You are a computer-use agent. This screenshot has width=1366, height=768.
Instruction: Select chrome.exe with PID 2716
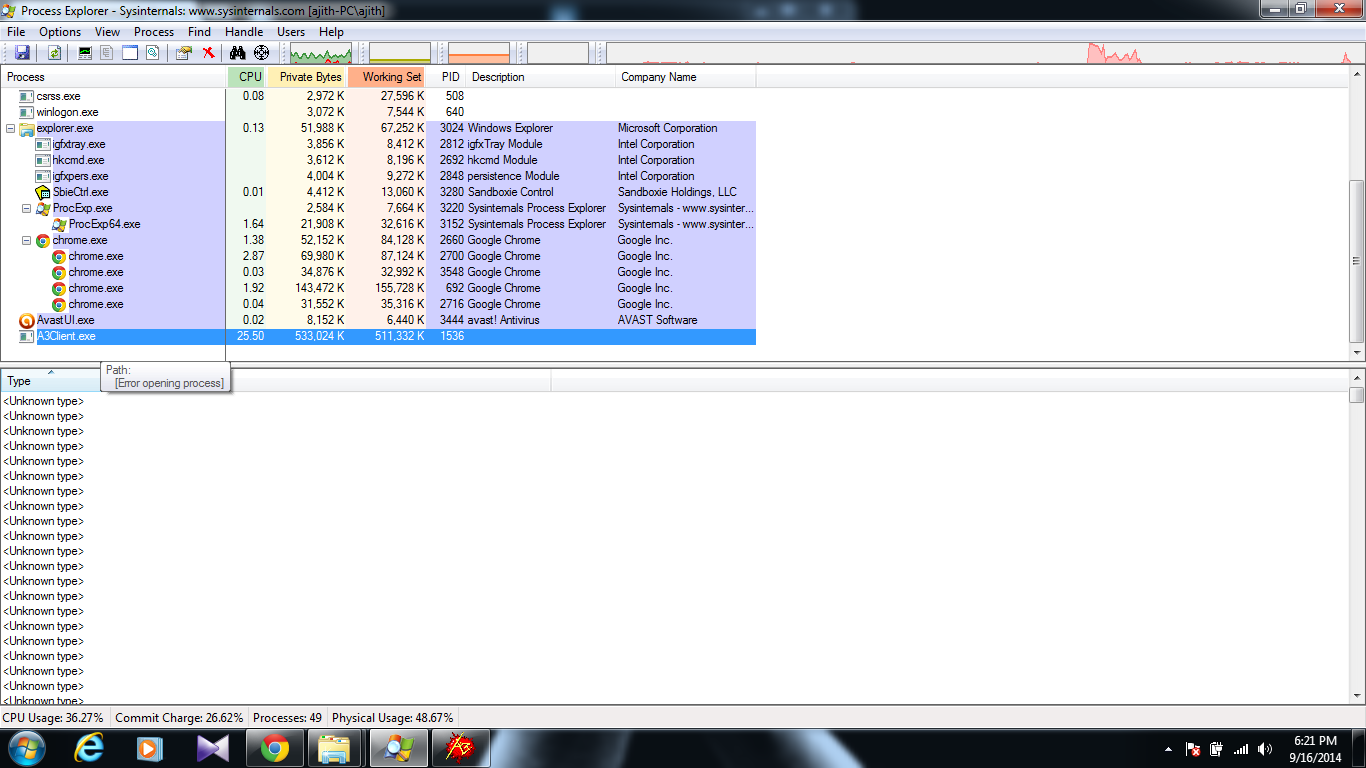(x=378, y=304)
